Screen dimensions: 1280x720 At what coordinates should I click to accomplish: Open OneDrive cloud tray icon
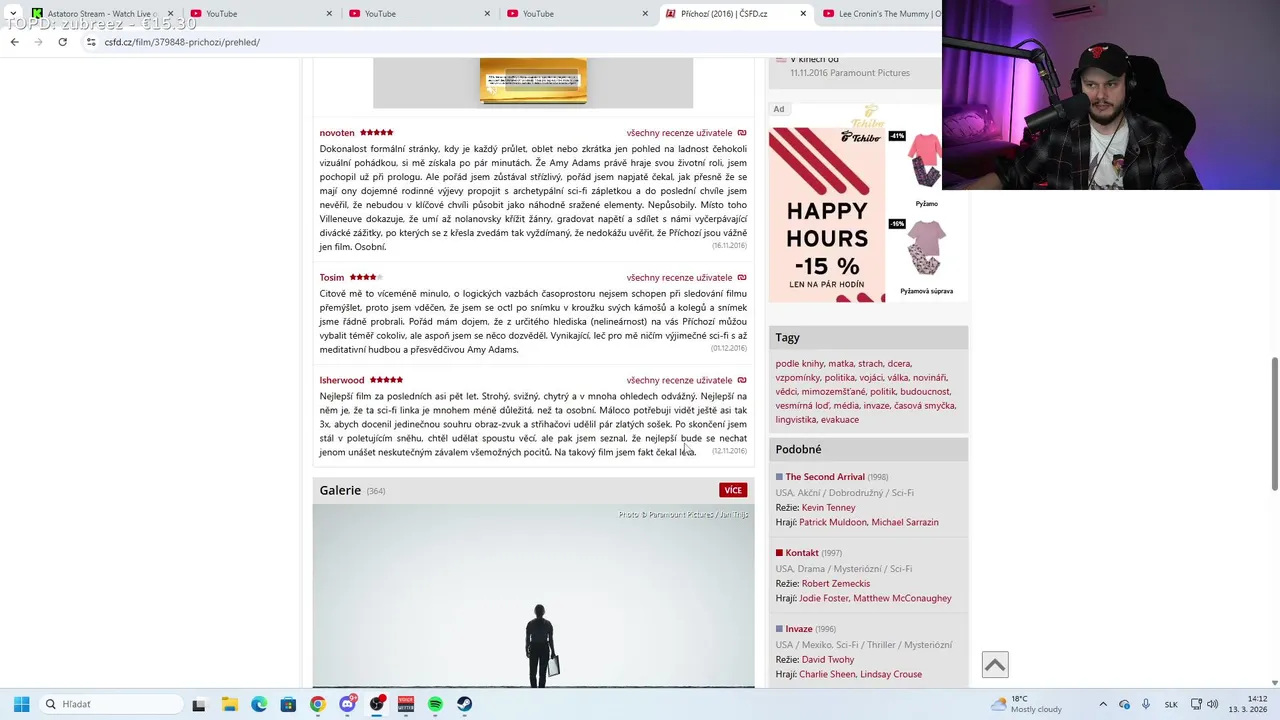coord(1124,704)
